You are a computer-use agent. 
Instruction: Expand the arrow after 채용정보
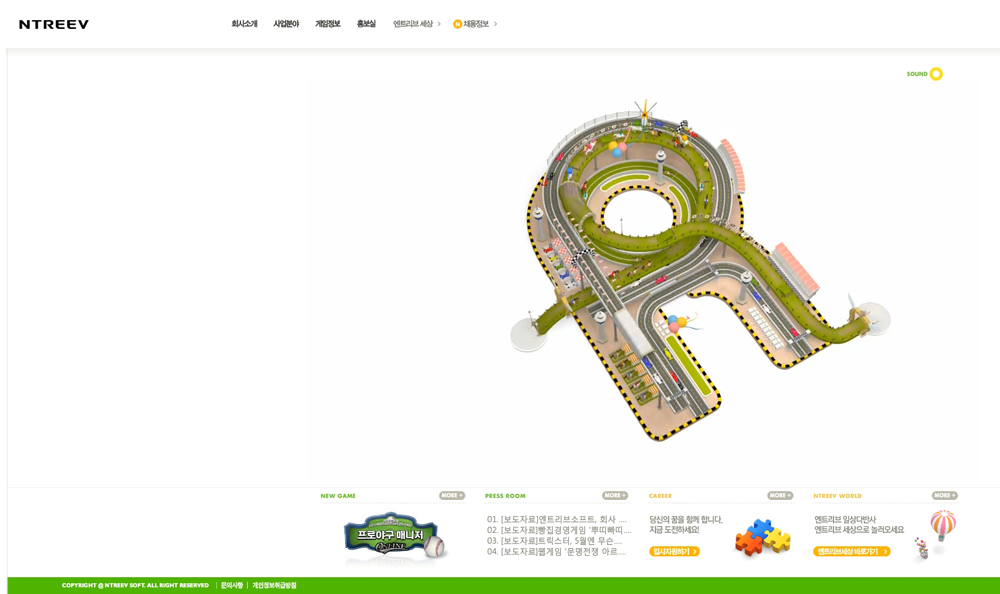click(495, 24)
